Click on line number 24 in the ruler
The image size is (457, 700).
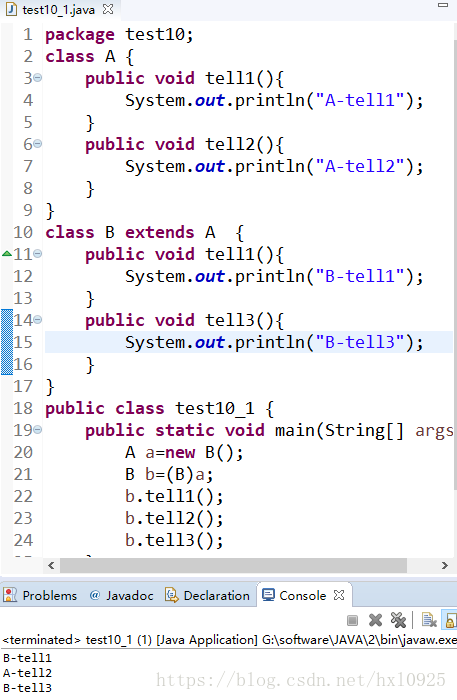click(23, 540)
